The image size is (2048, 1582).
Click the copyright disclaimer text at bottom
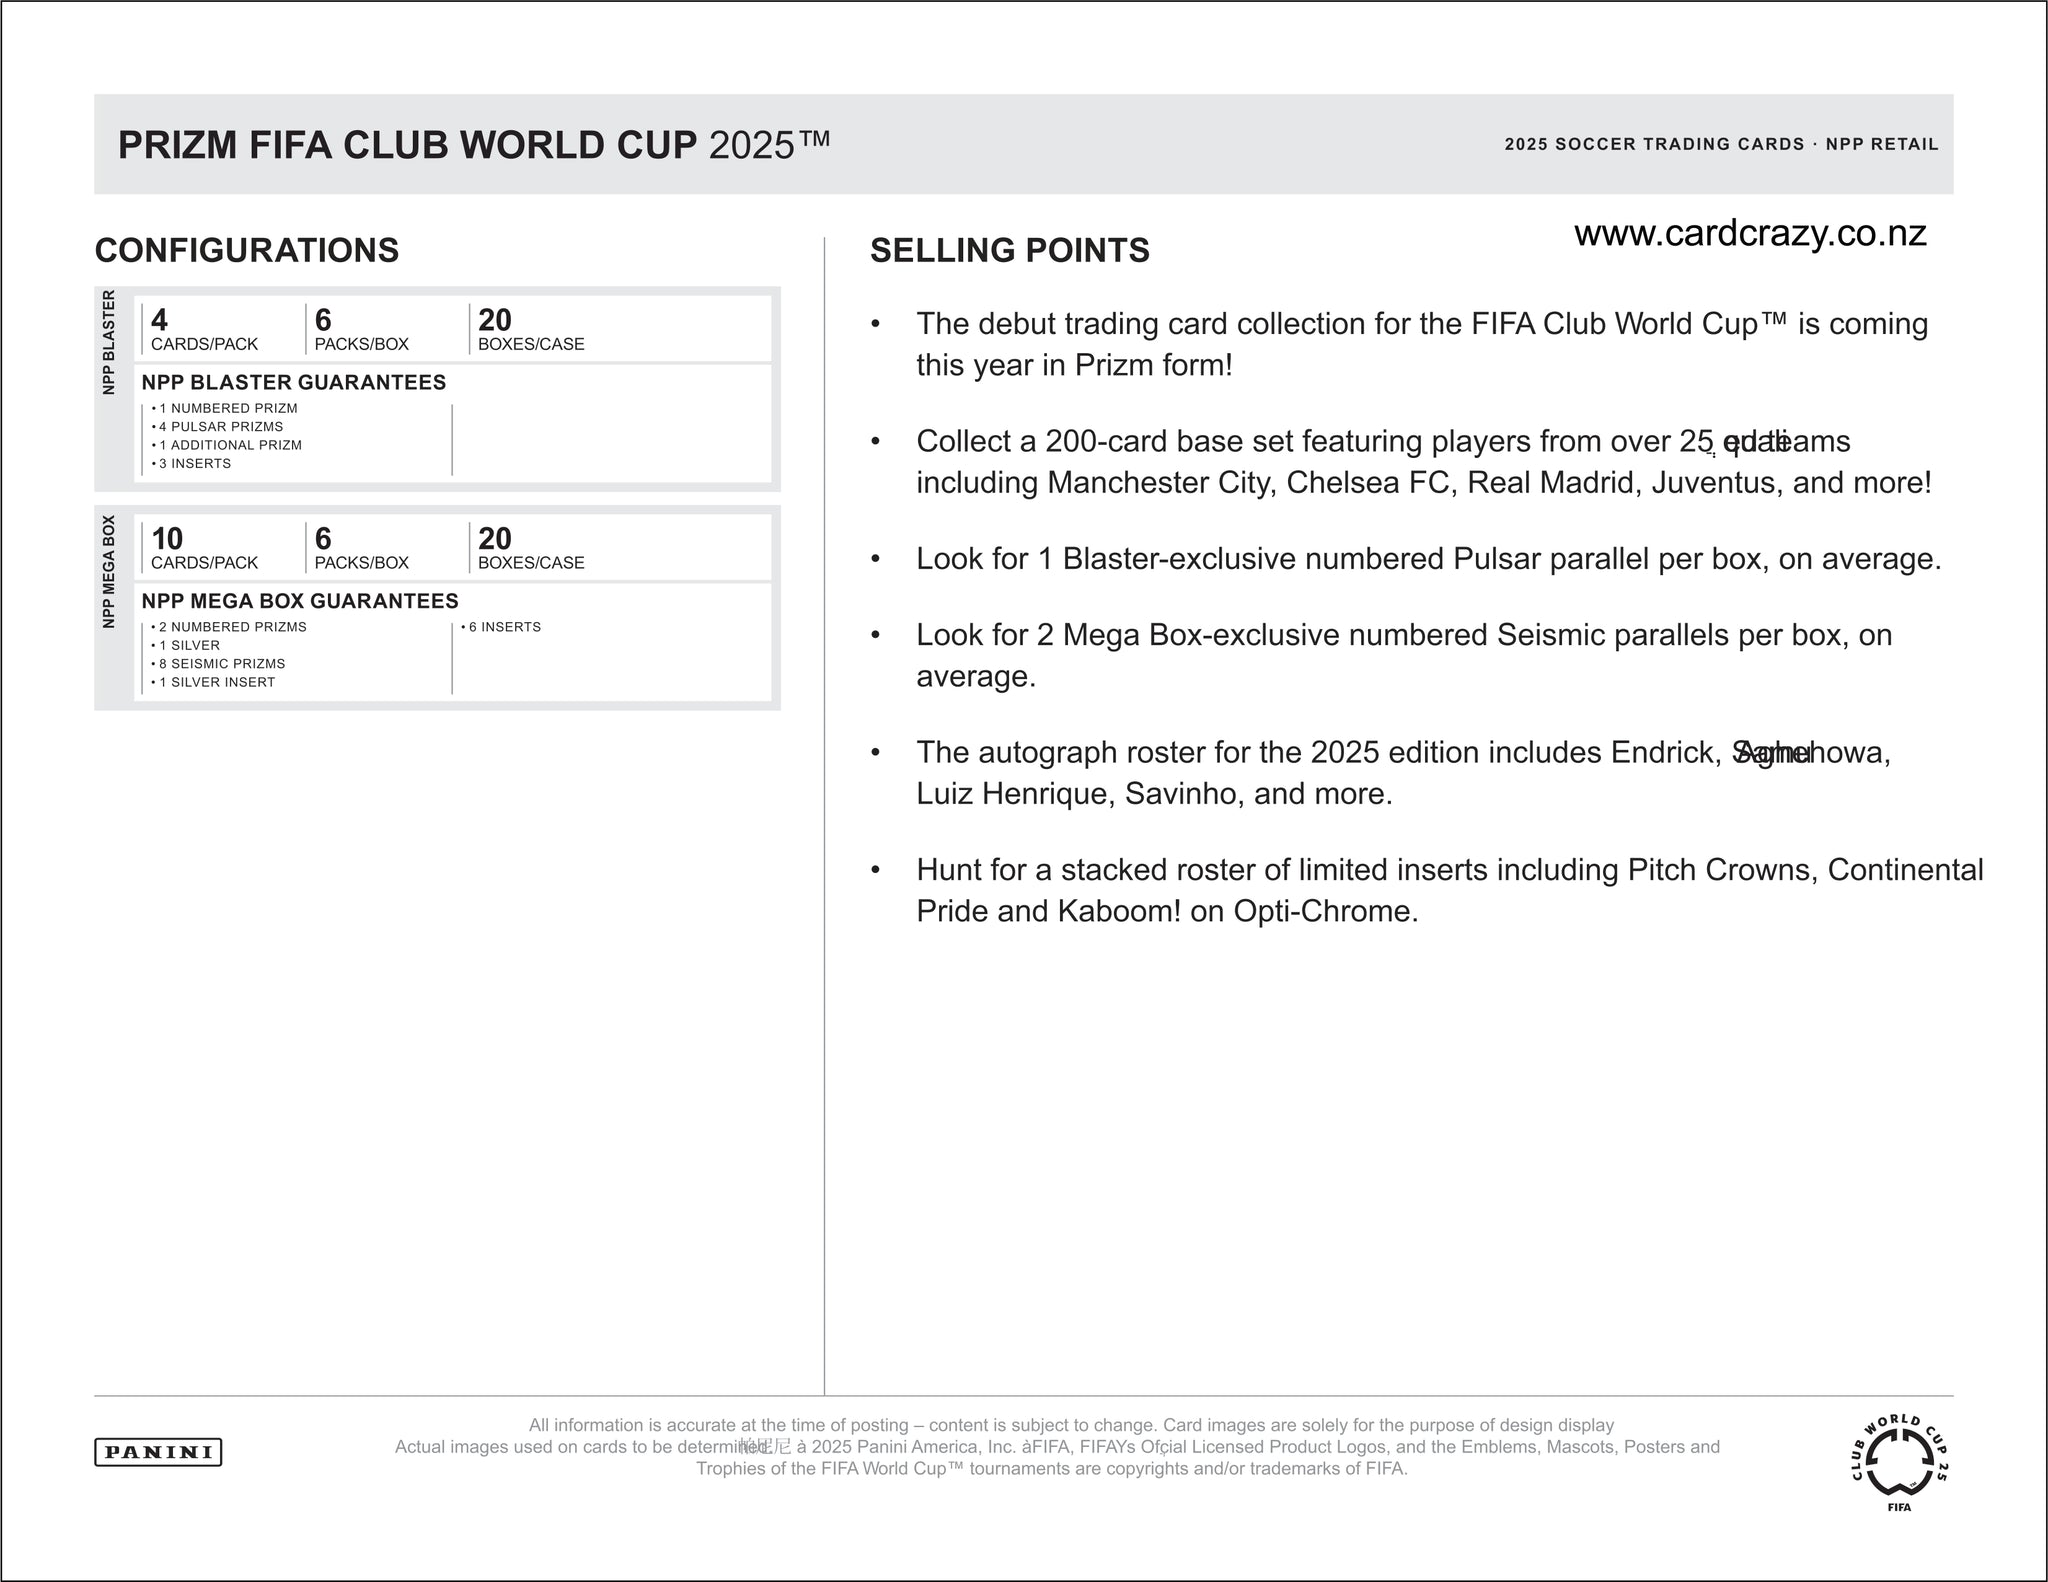[x=1055, y=1447]
